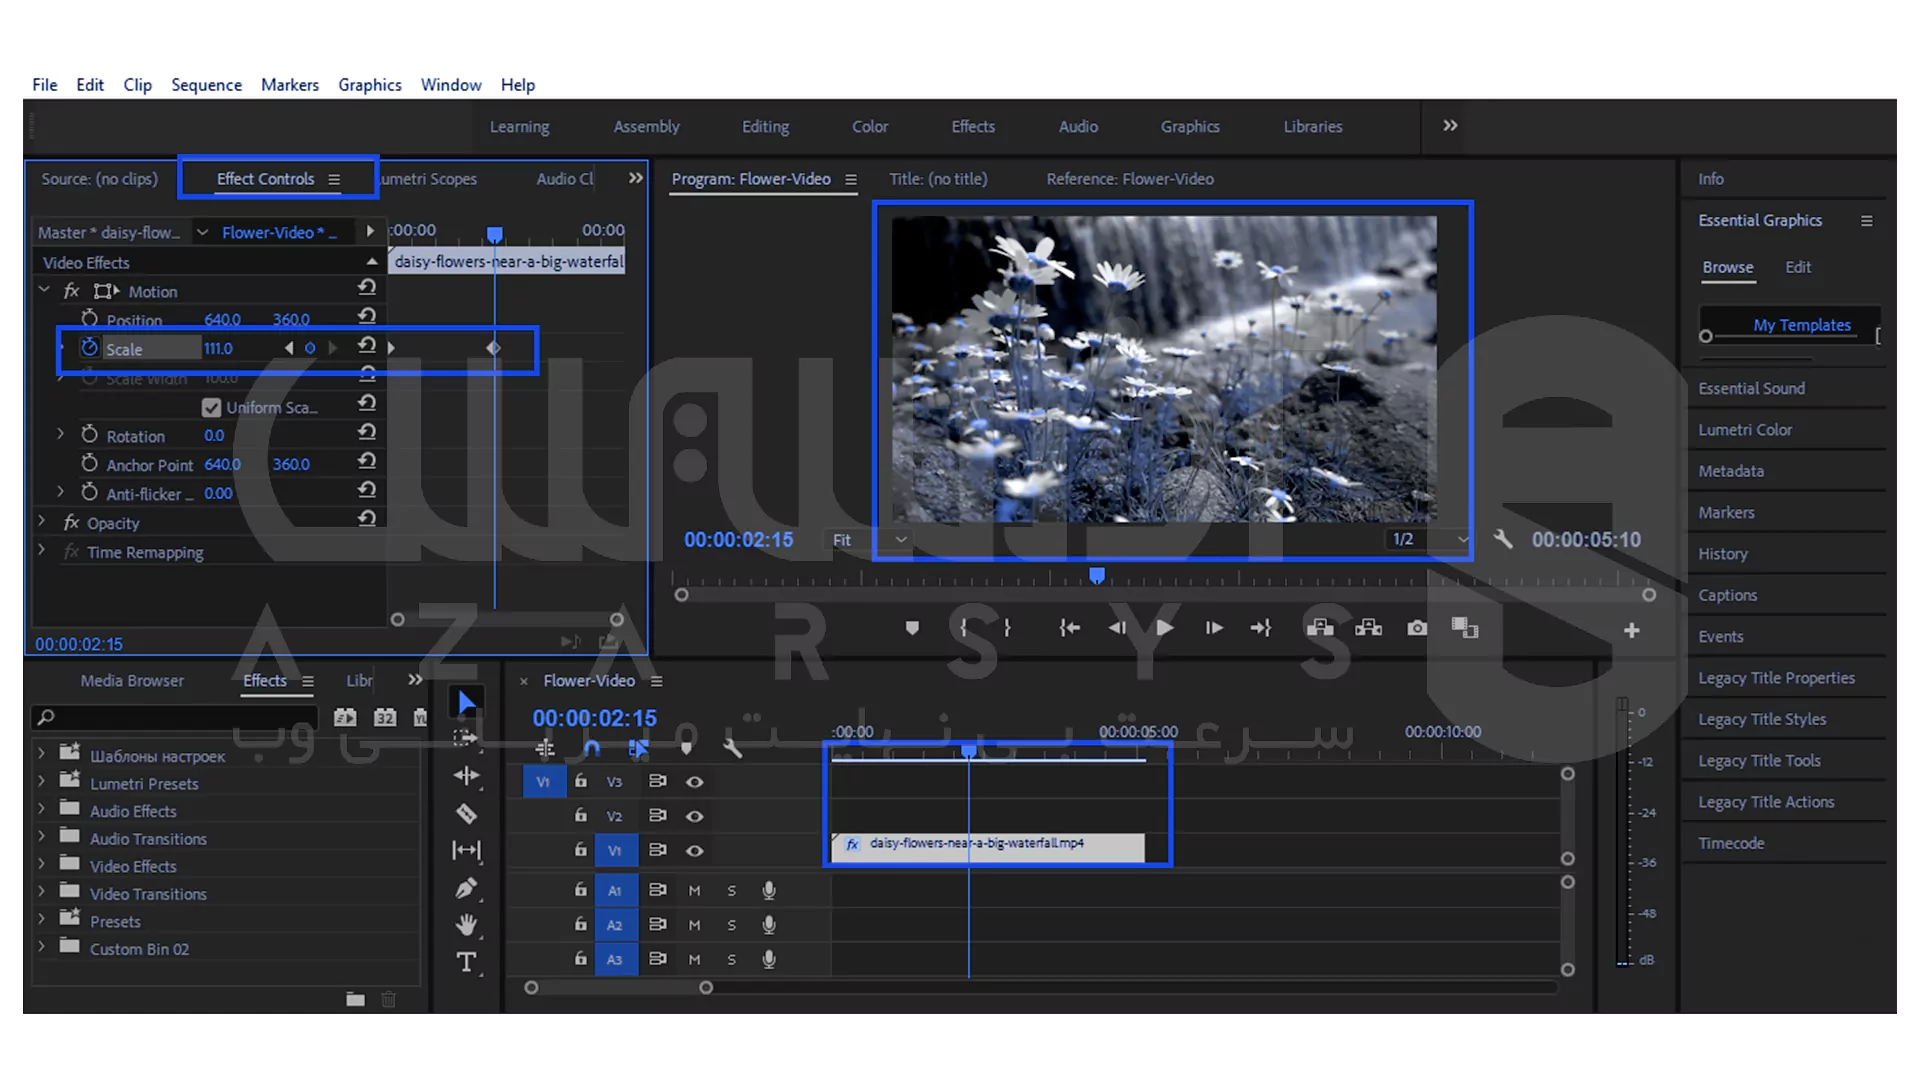Open the Lumetri Color panel
The width and height of the screenshot is (1920, 1080).
tap(1744, 430)
